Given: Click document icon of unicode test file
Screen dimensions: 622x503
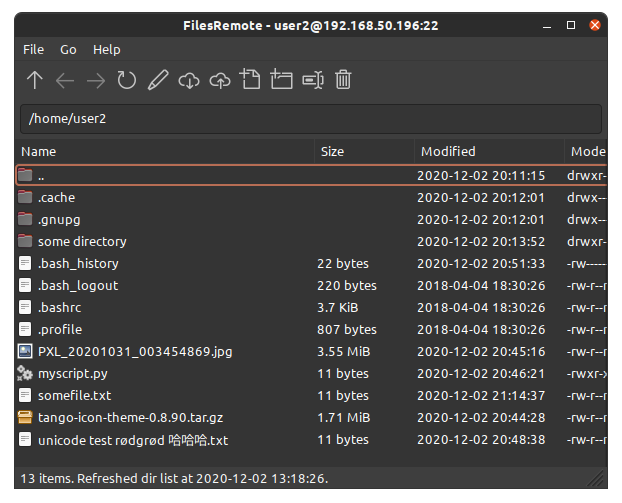Looking at the screenshot, I should pyautogui.click(x=25, y=439).
